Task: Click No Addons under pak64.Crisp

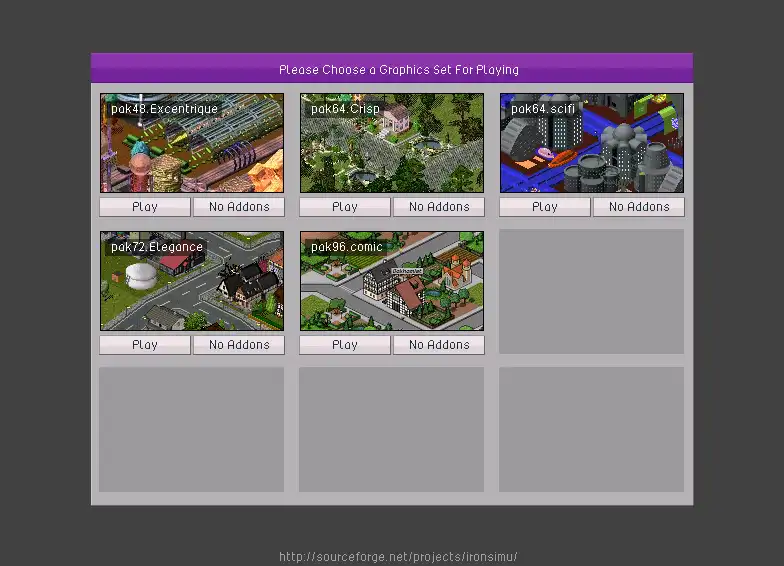Action: pos(439,207)
